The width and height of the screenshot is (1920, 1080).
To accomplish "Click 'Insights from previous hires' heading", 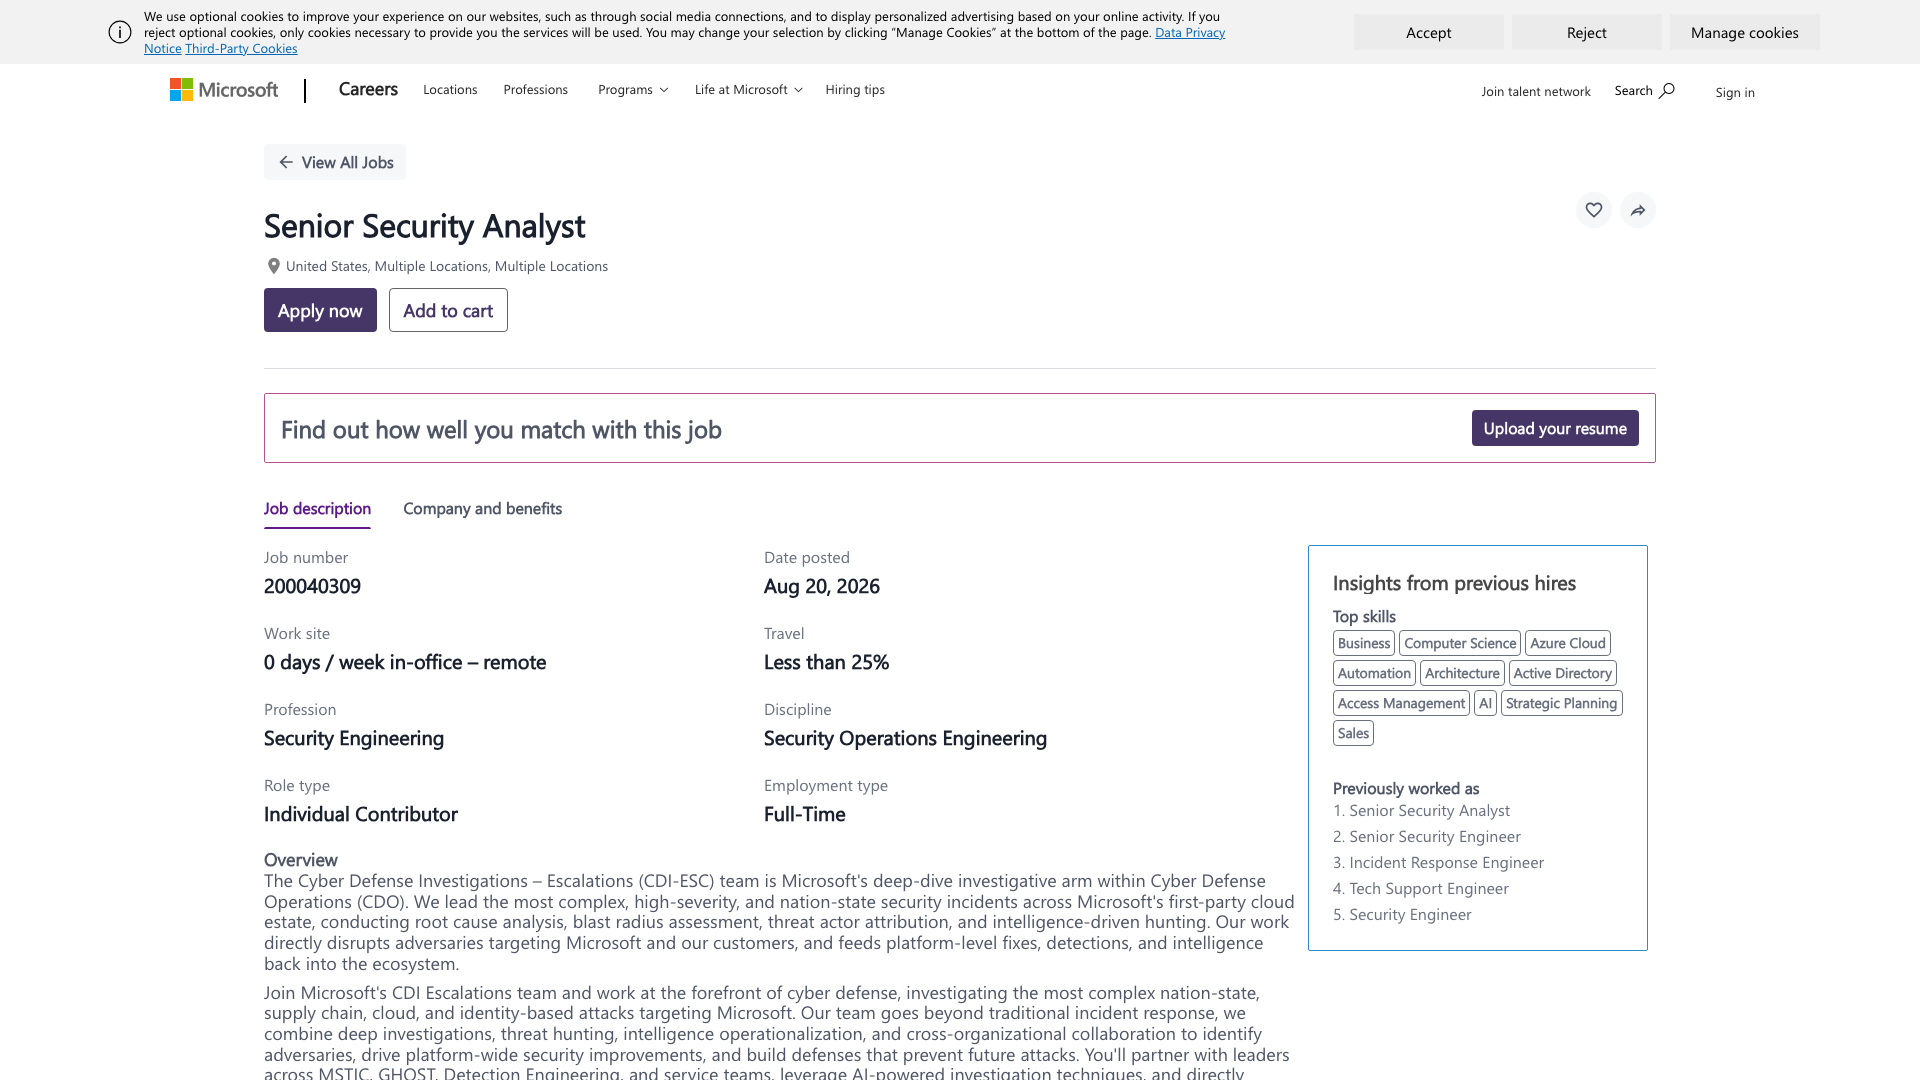I will [x=1454, y=583].
